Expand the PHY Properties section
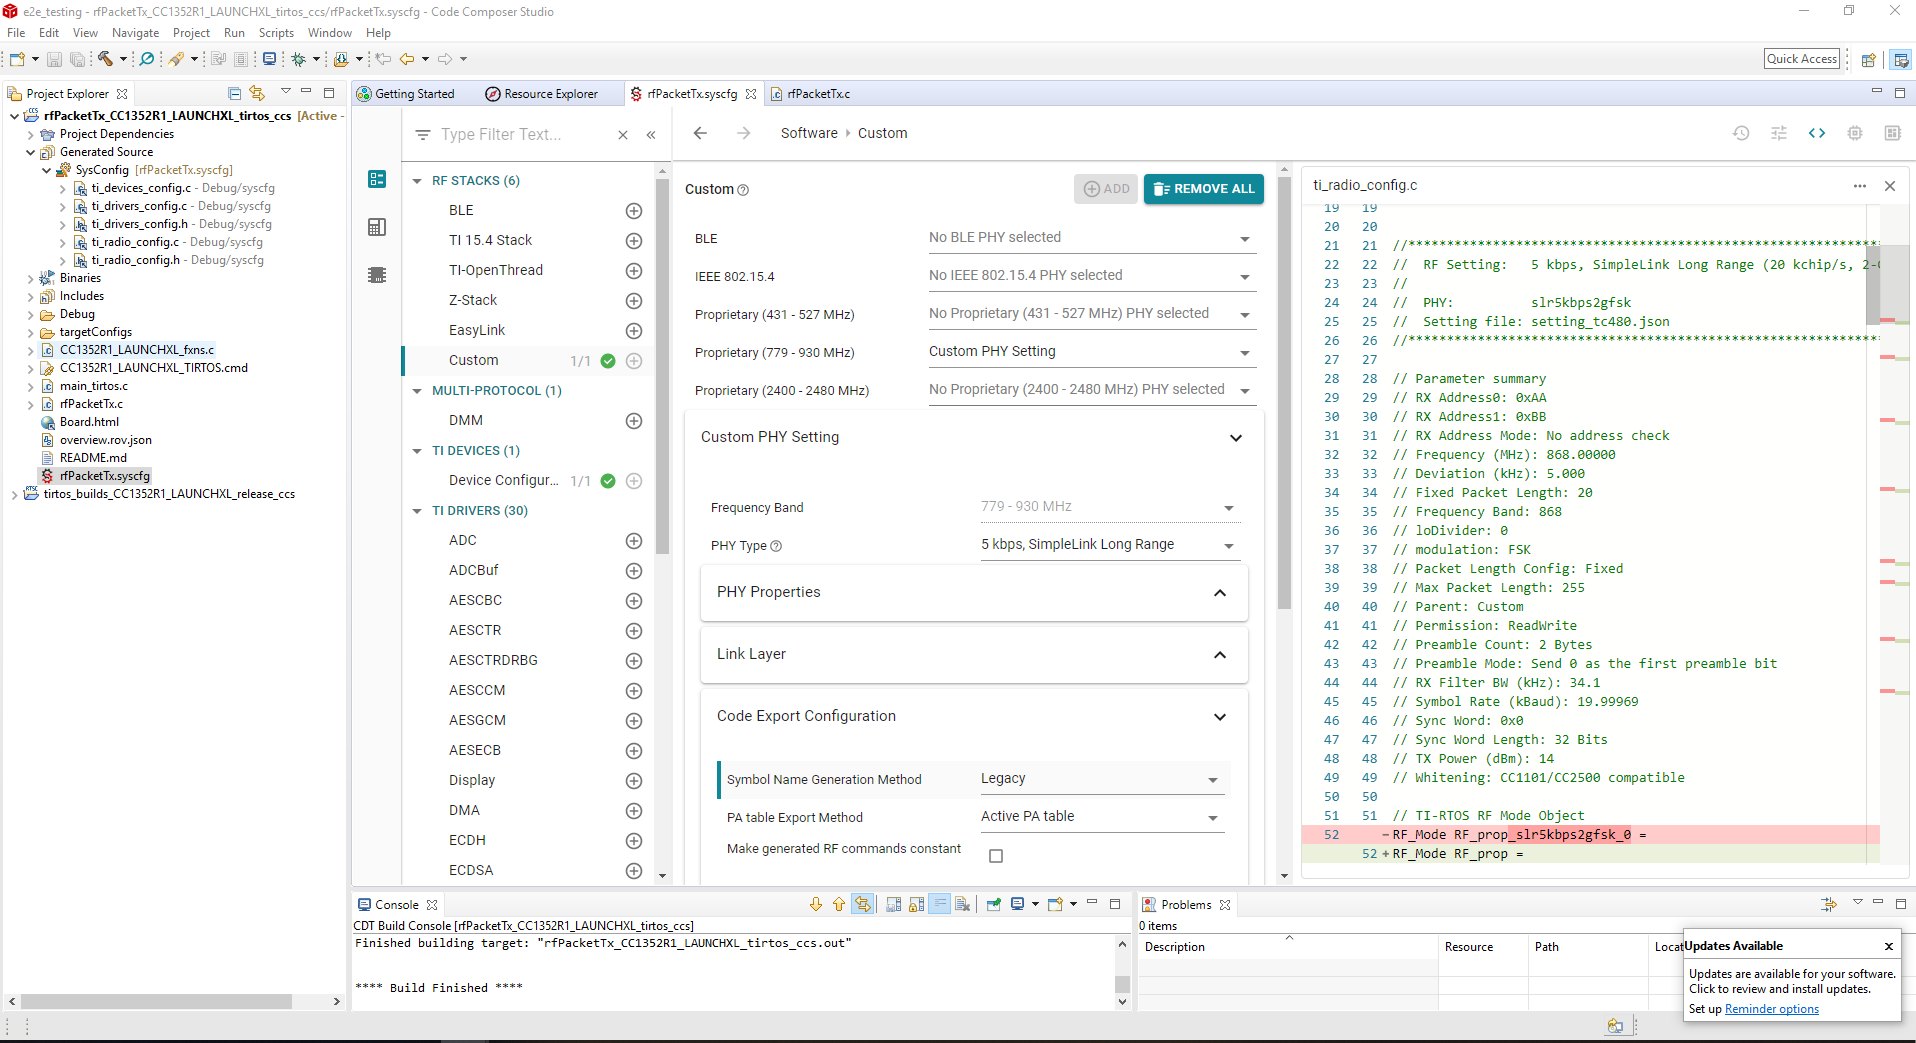Viewport: 1916px width, 1043px height. [x=1219, y=593]
